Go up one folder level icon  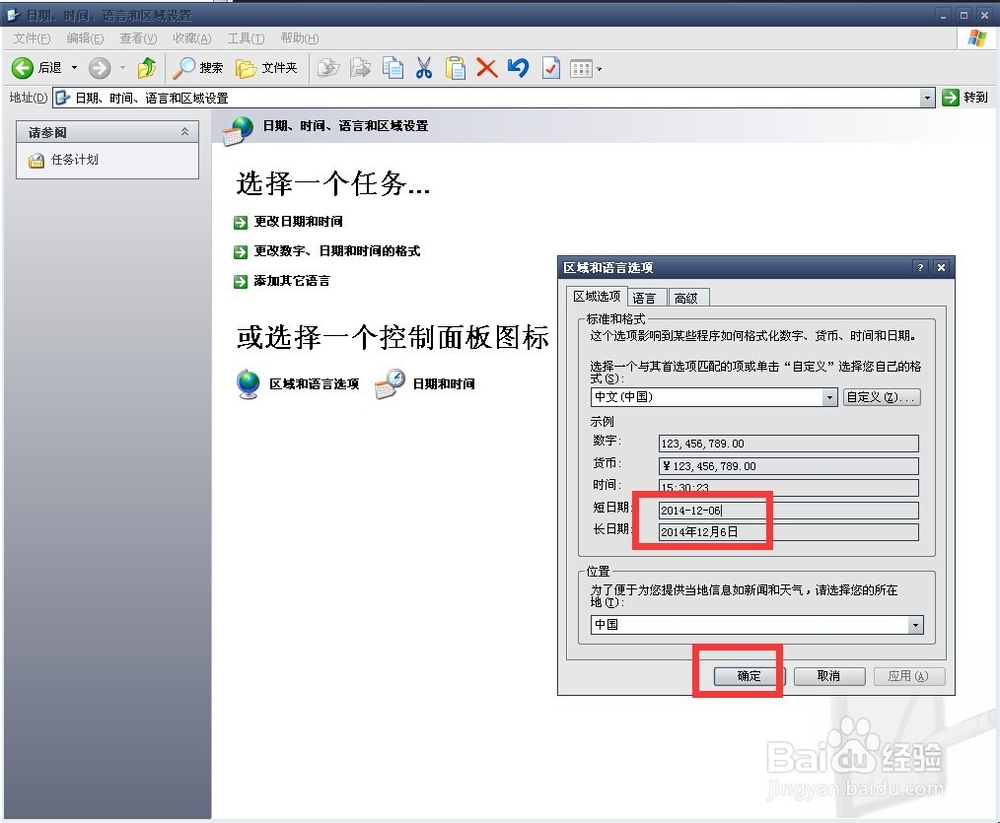[x=147, y=68]
